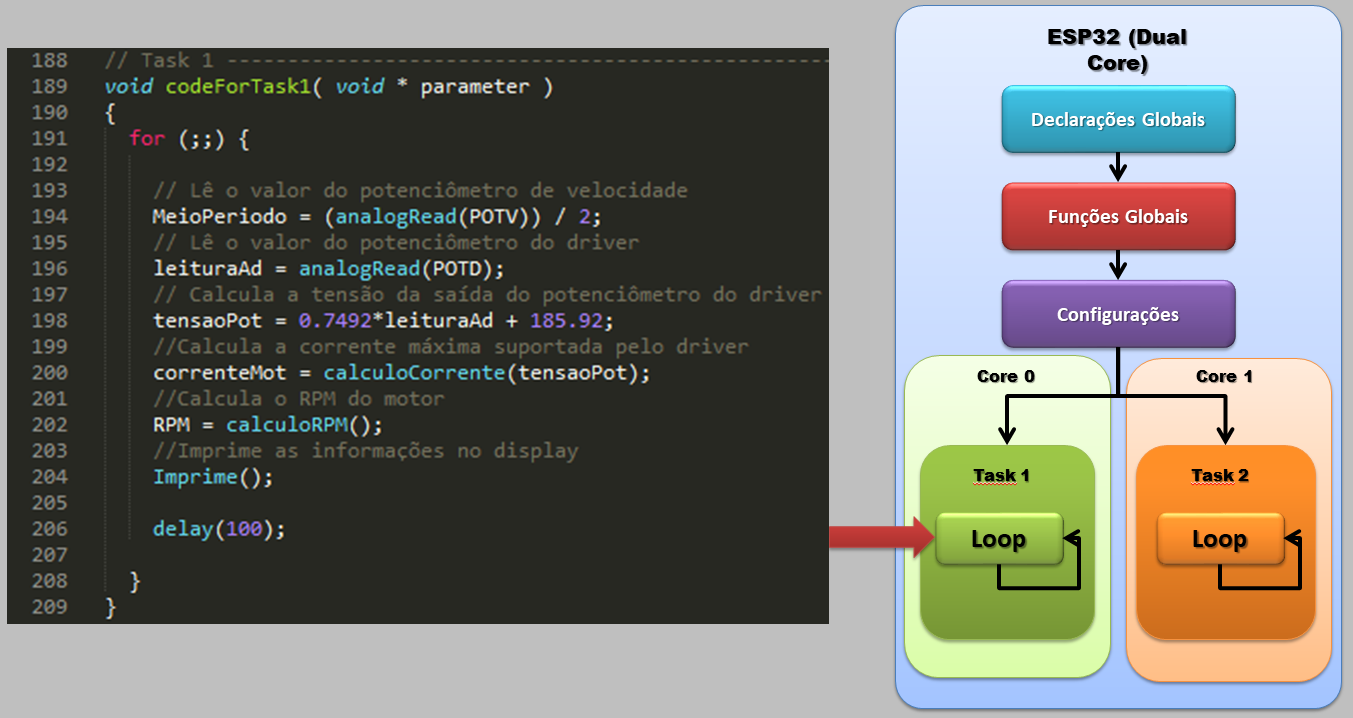Click the arrow between Funções Globais and Configurações

tap(1118, 265)
